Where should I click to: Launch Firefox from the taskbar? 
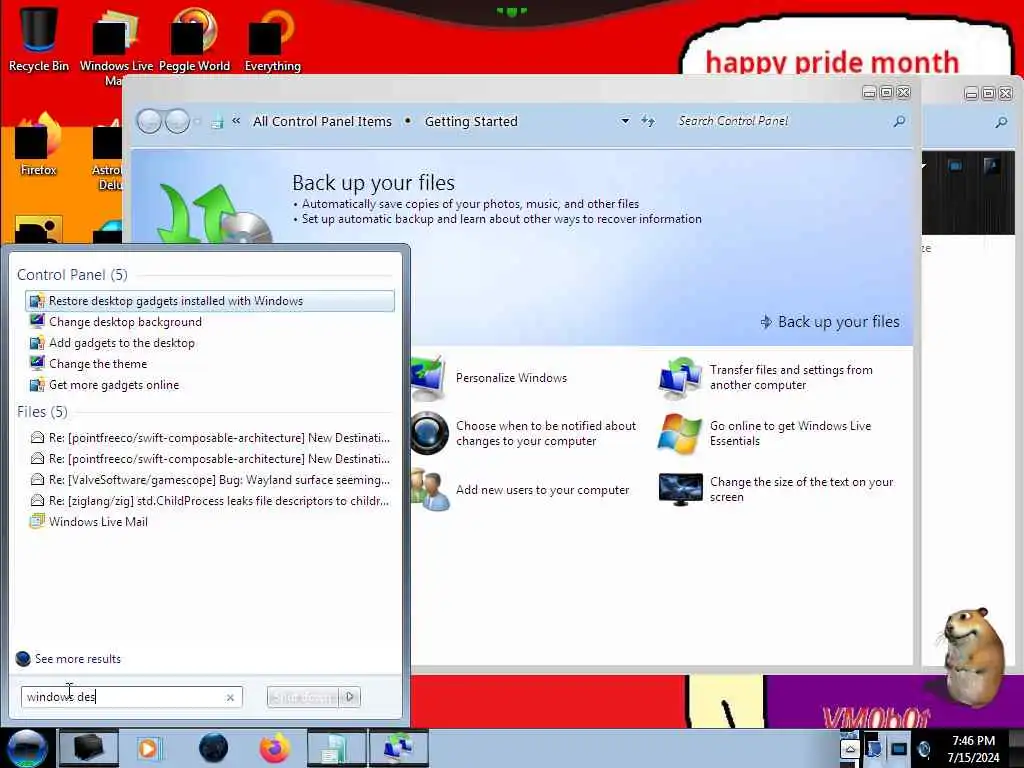[275, 748]
